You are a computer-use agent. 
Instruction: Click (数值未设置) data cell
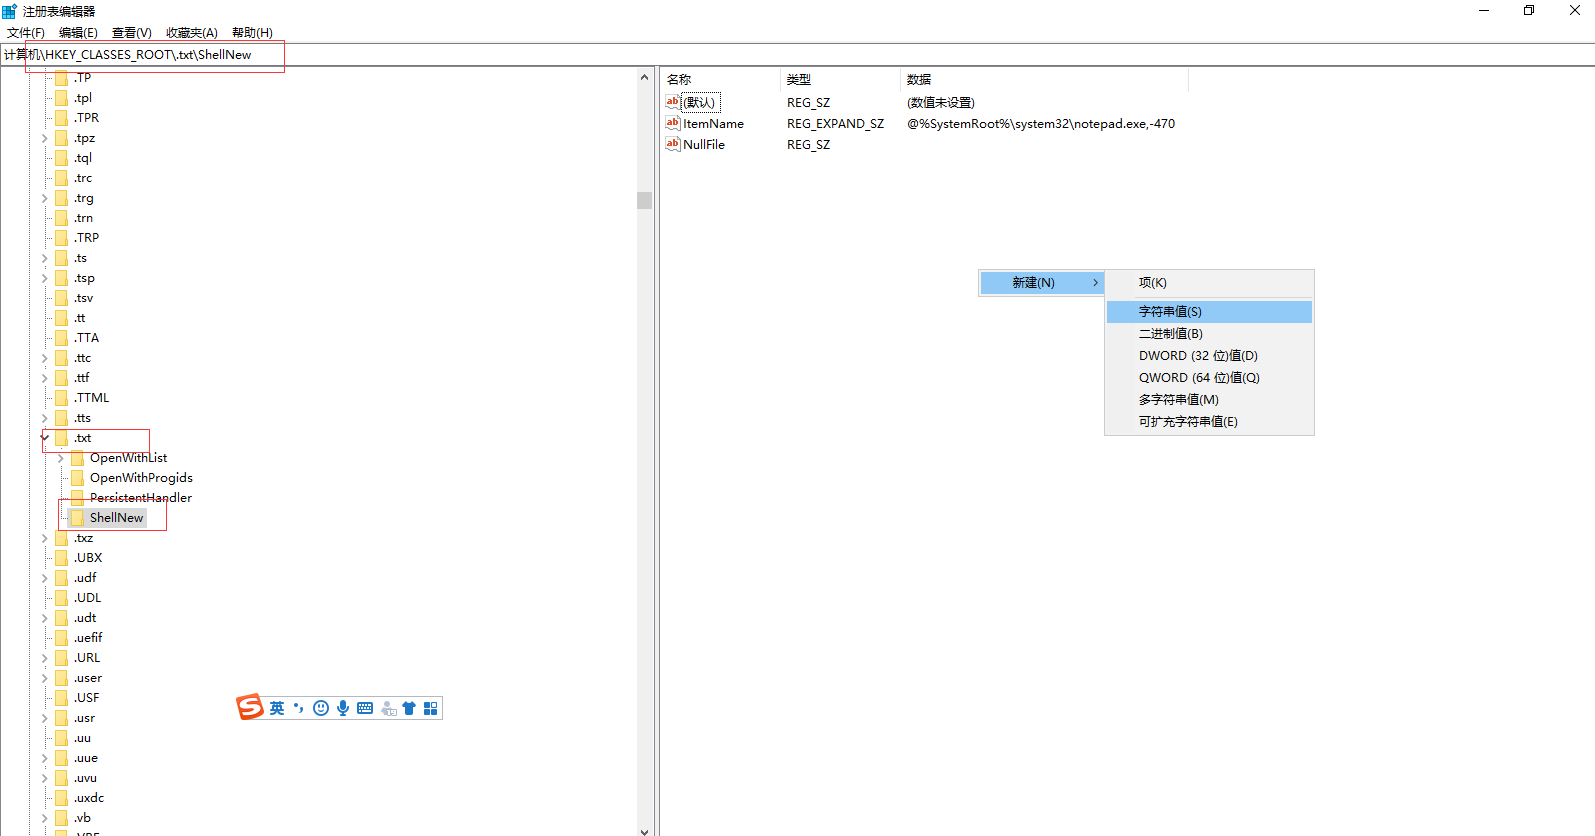[940, 102]
